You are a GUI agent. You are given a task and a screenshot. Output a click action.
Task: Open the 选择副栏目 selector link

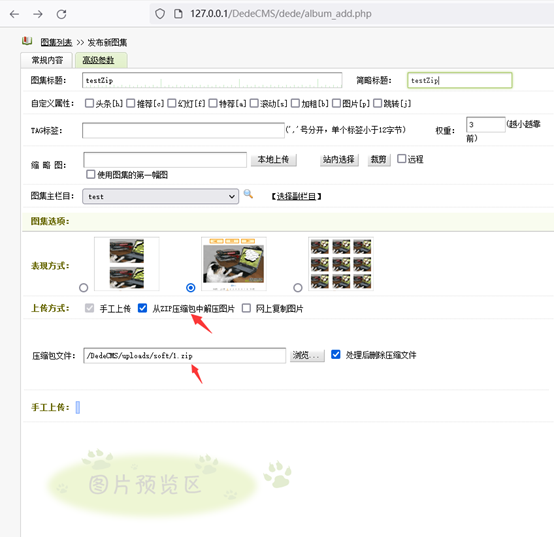(296, 196)
